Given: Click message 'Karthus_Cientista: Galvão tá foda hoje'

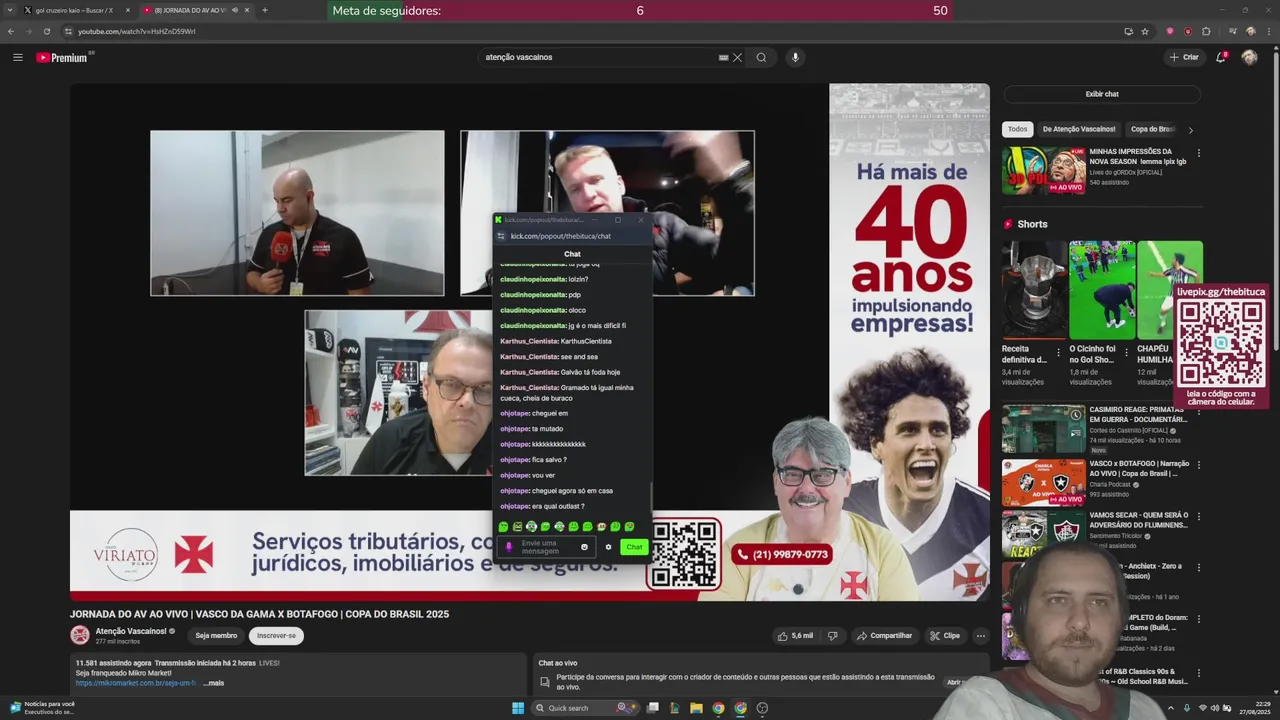Looking at the screenshot, I should pyautogui.click(x=560, y=372).
